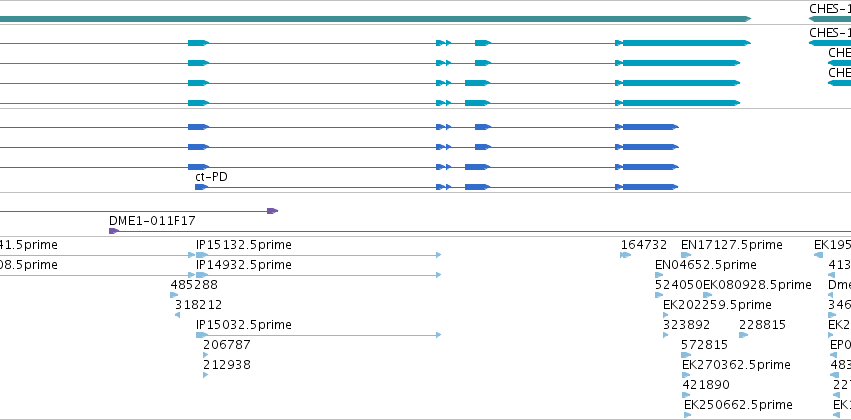Select feature label 572815
This screenshot has height=420, width=851.
[x=704, y=345]
